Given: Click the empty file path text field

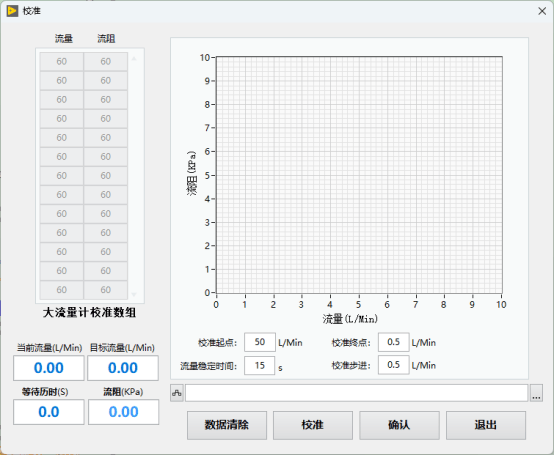Looking at the screenshot, I should point(356,393).
